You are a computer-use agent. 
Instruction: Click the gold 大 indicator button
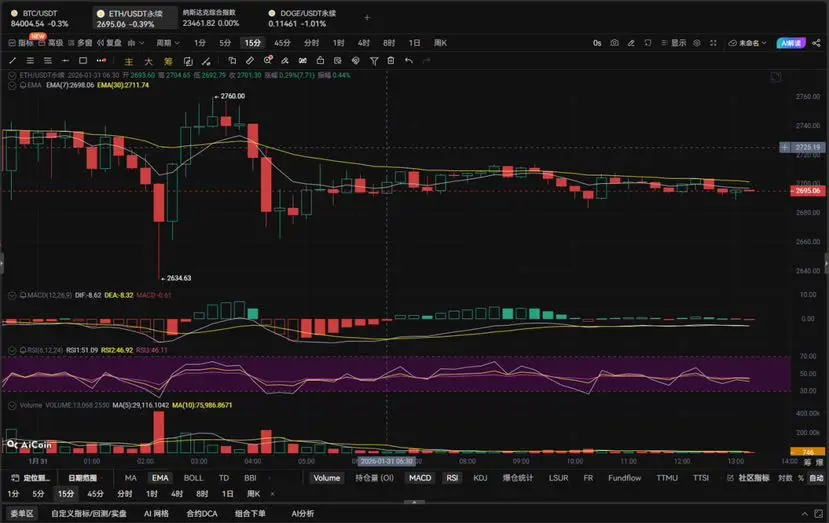[149, 61]
